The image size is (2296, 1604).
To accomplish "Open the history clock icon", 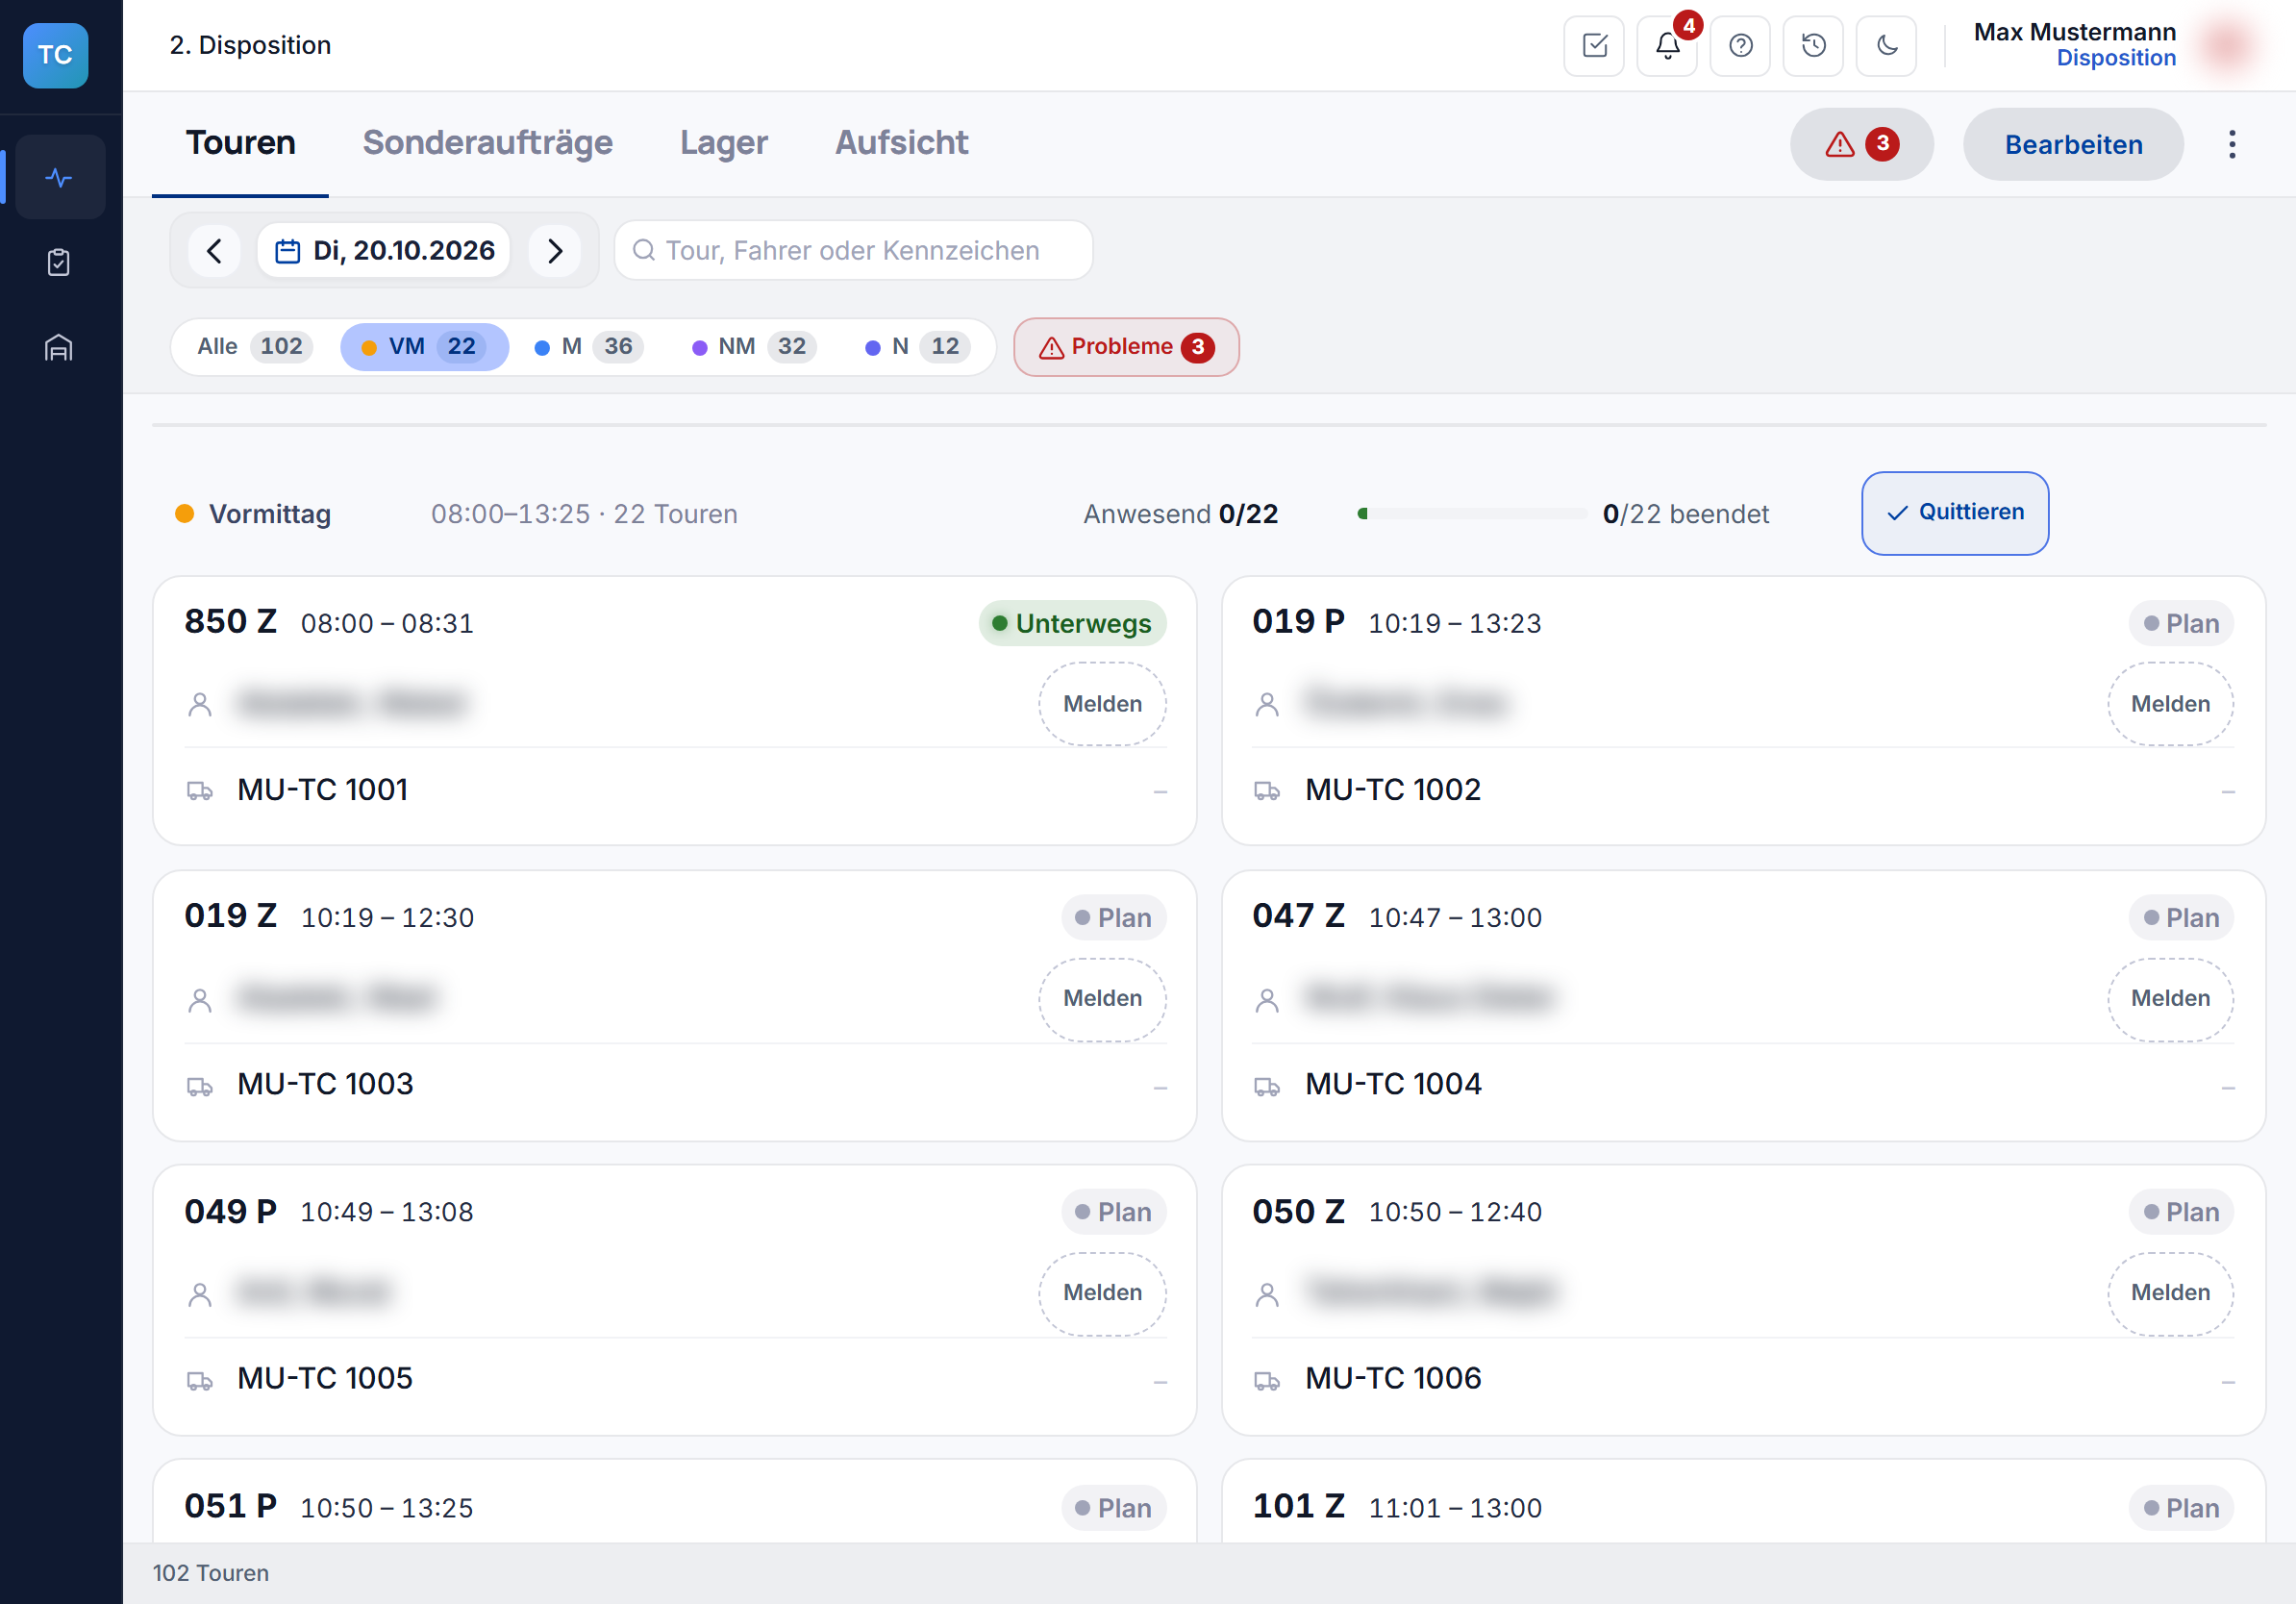I will click(x=1814, y=46).
